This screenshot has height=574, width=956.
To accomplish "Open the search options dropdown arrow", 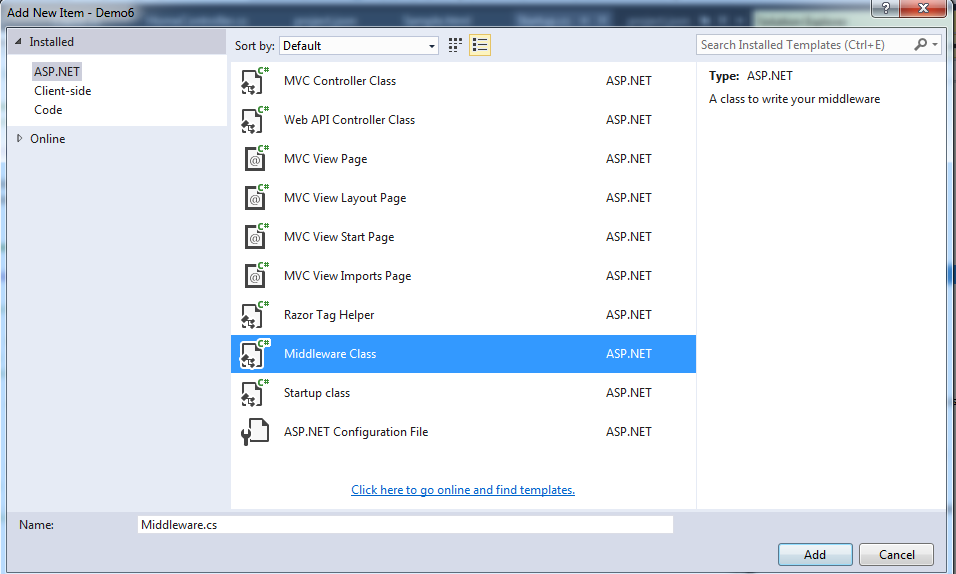I will [x=935, y=45].
